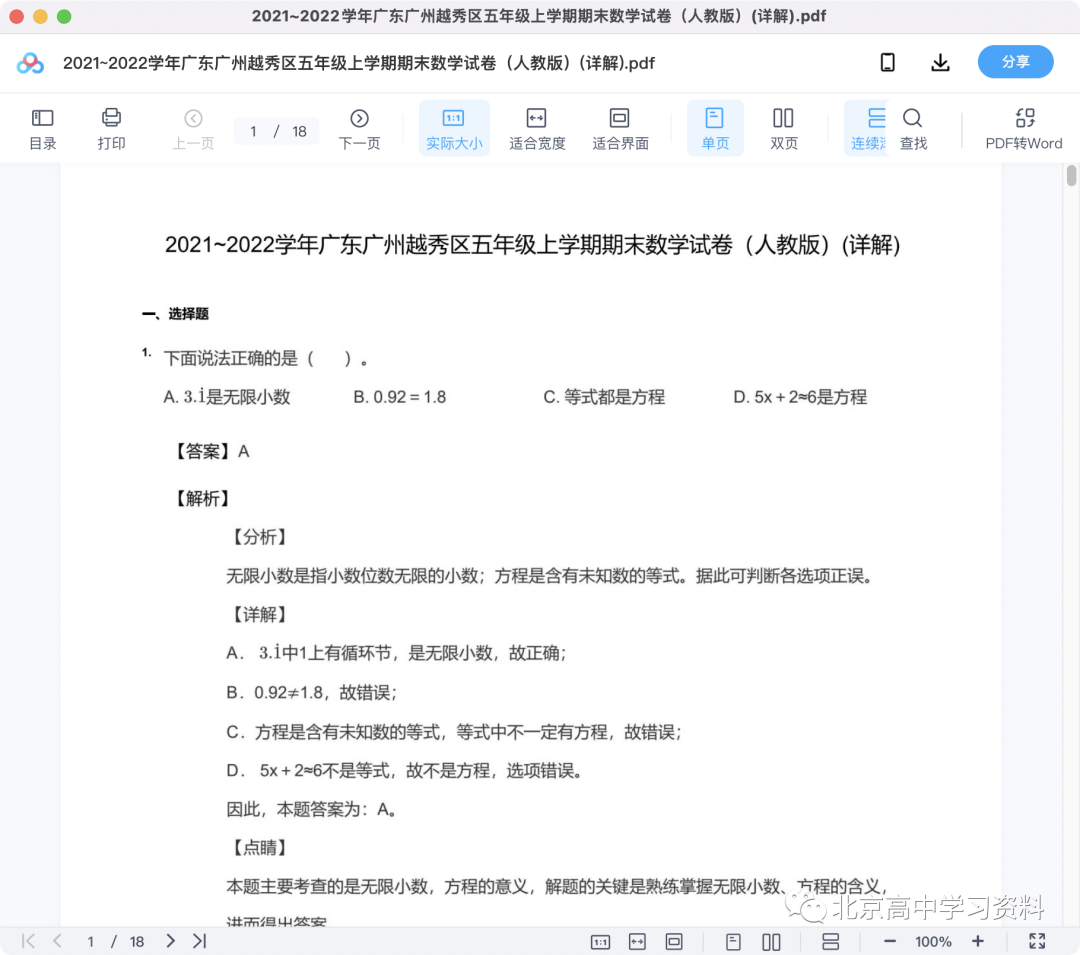This screenshot has width=1080, height=955.
Task: Click the line 因此，本题答案为：A。
Action: [x=313, y=809]
